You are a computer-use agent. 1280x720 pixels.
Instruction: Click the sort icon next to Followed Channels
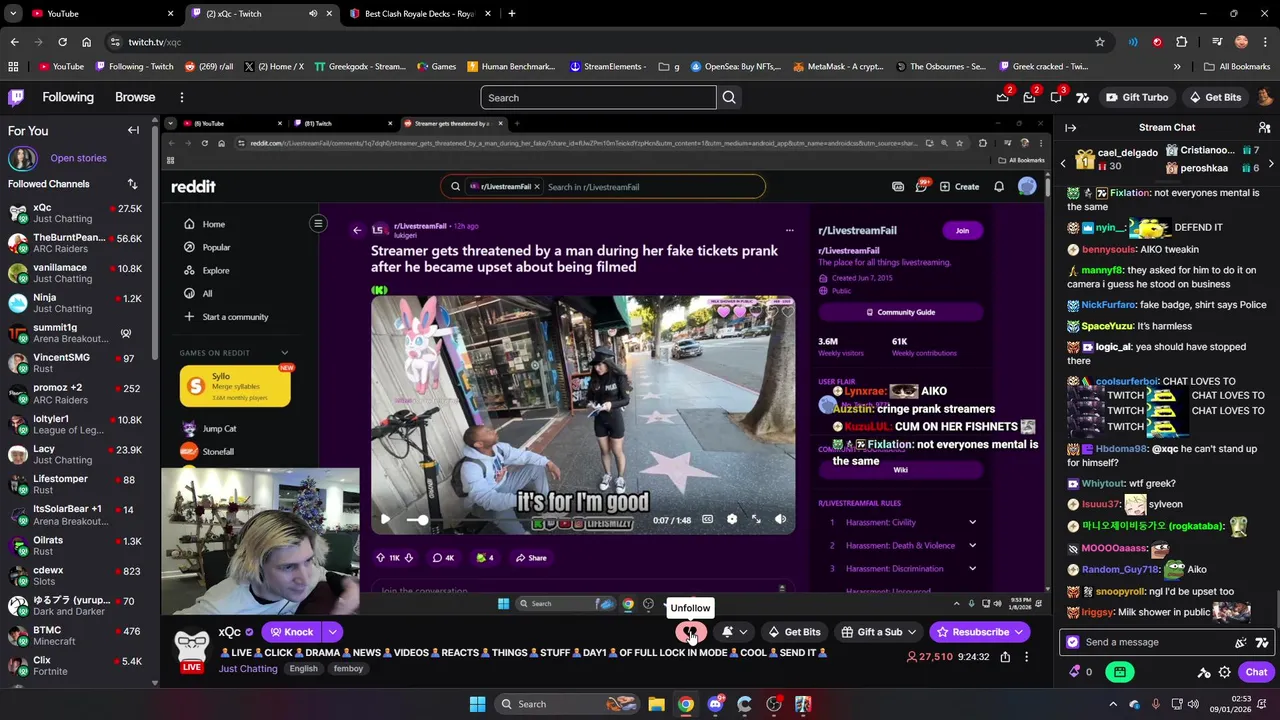coord(132,184)
